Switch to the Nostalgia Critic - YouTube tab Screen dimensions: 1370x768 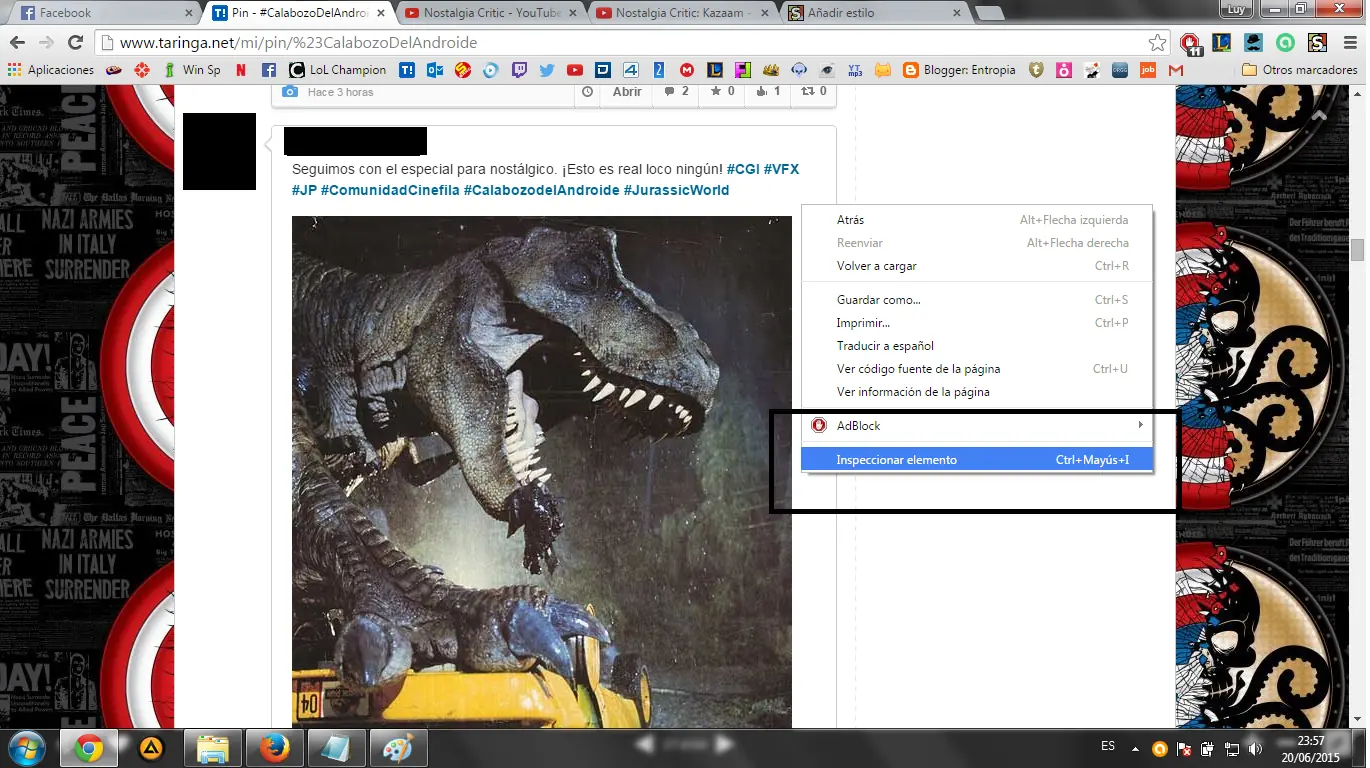(x=487, y=13)
